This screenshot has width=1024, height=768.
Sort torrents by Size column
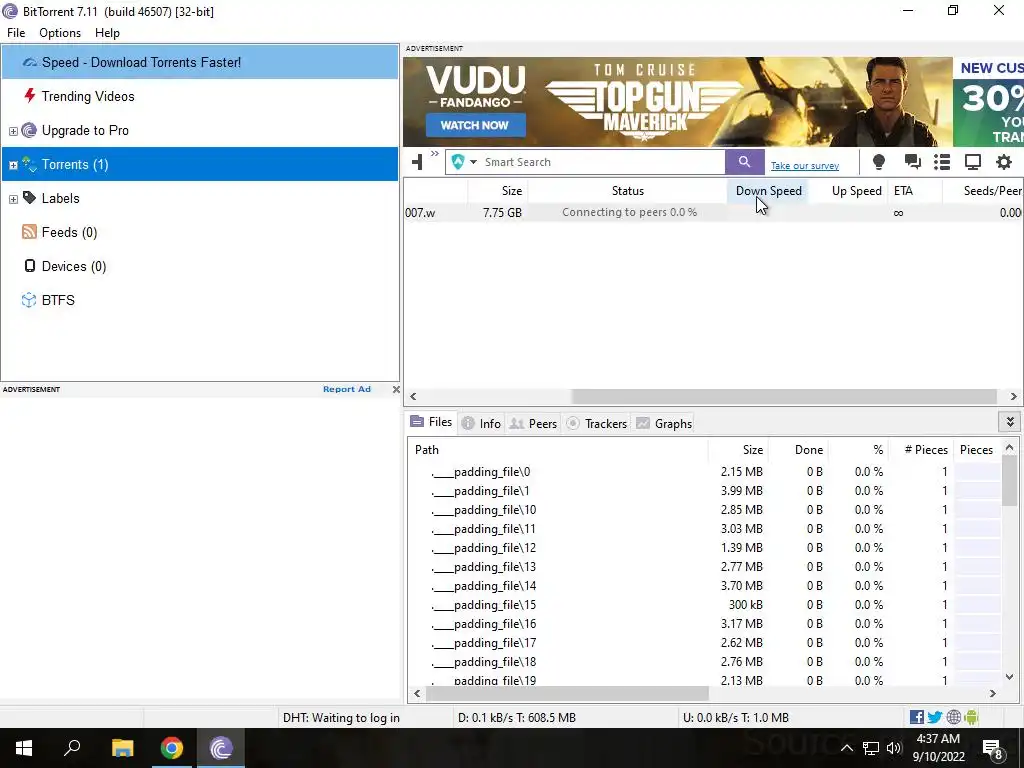tap(498, 191)
